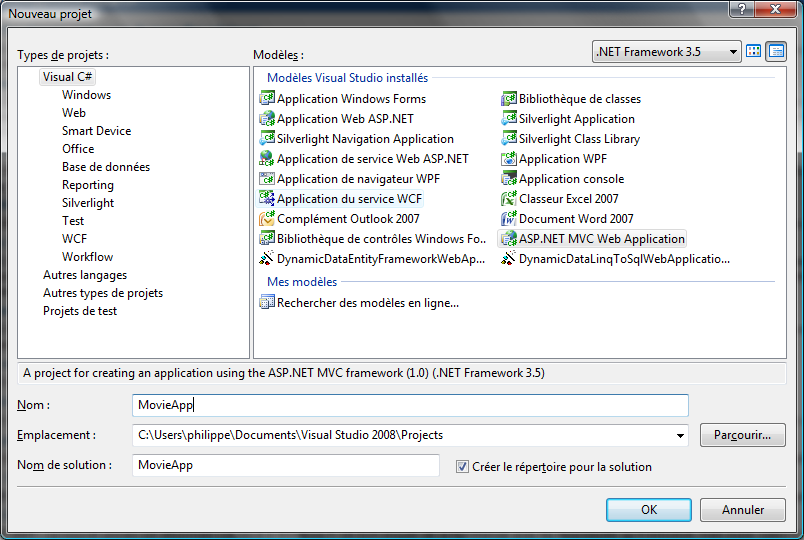Viewport: 804px width, 540px height.
Task: Click the Nom de solution text field
Action: [x=285, y=466]
